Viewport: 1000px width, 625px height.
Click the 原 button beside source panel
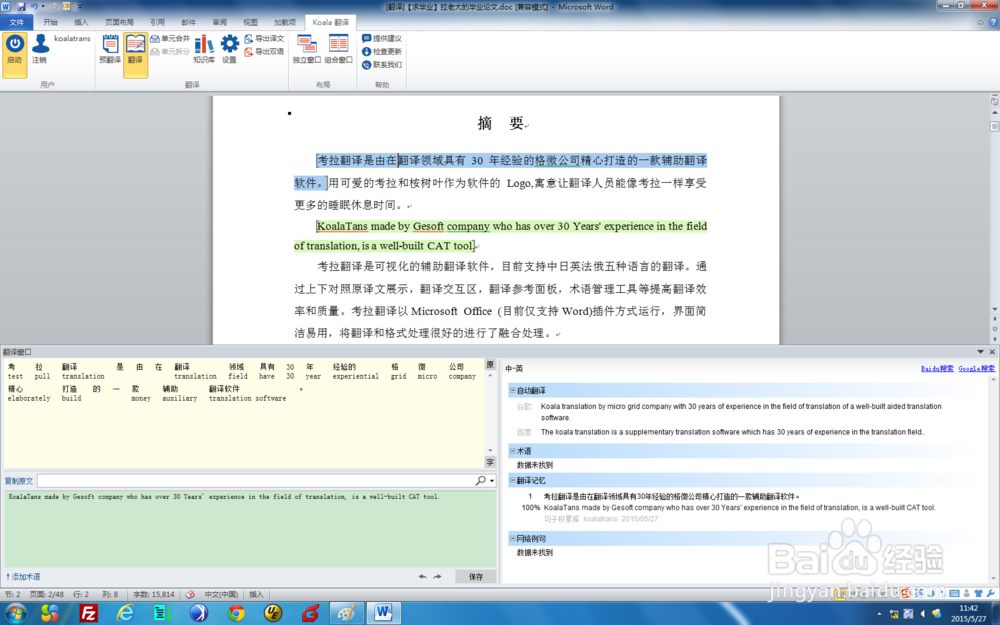(490, 365)
